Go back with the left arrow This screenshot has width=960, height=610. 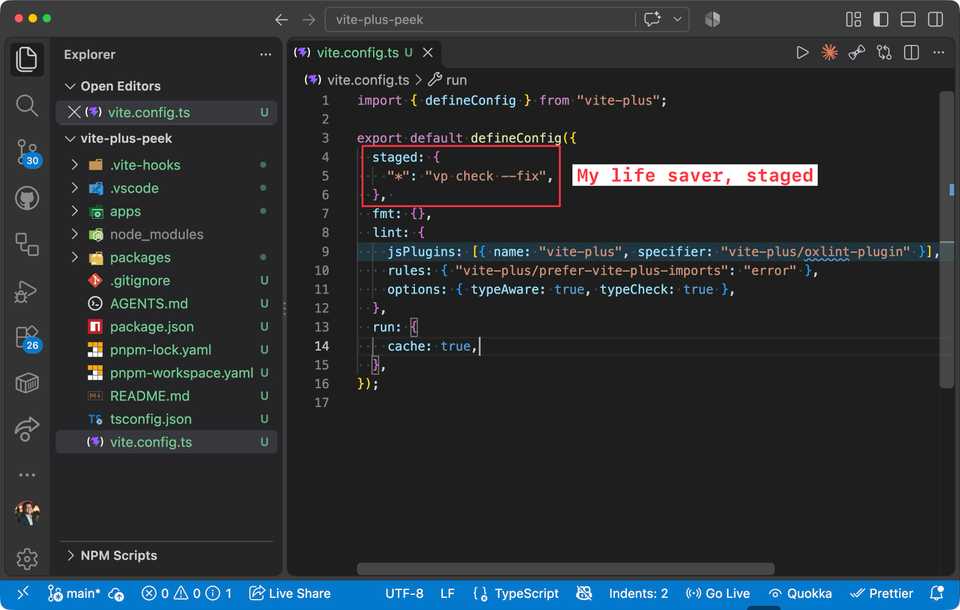[x=281, y=20]
